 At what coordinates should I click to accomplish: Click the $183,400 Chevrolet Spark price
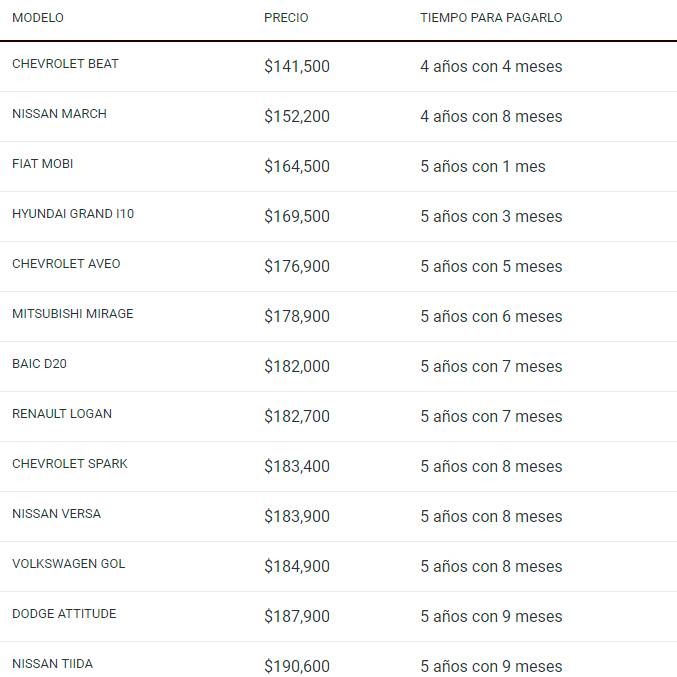coord(297,466)
